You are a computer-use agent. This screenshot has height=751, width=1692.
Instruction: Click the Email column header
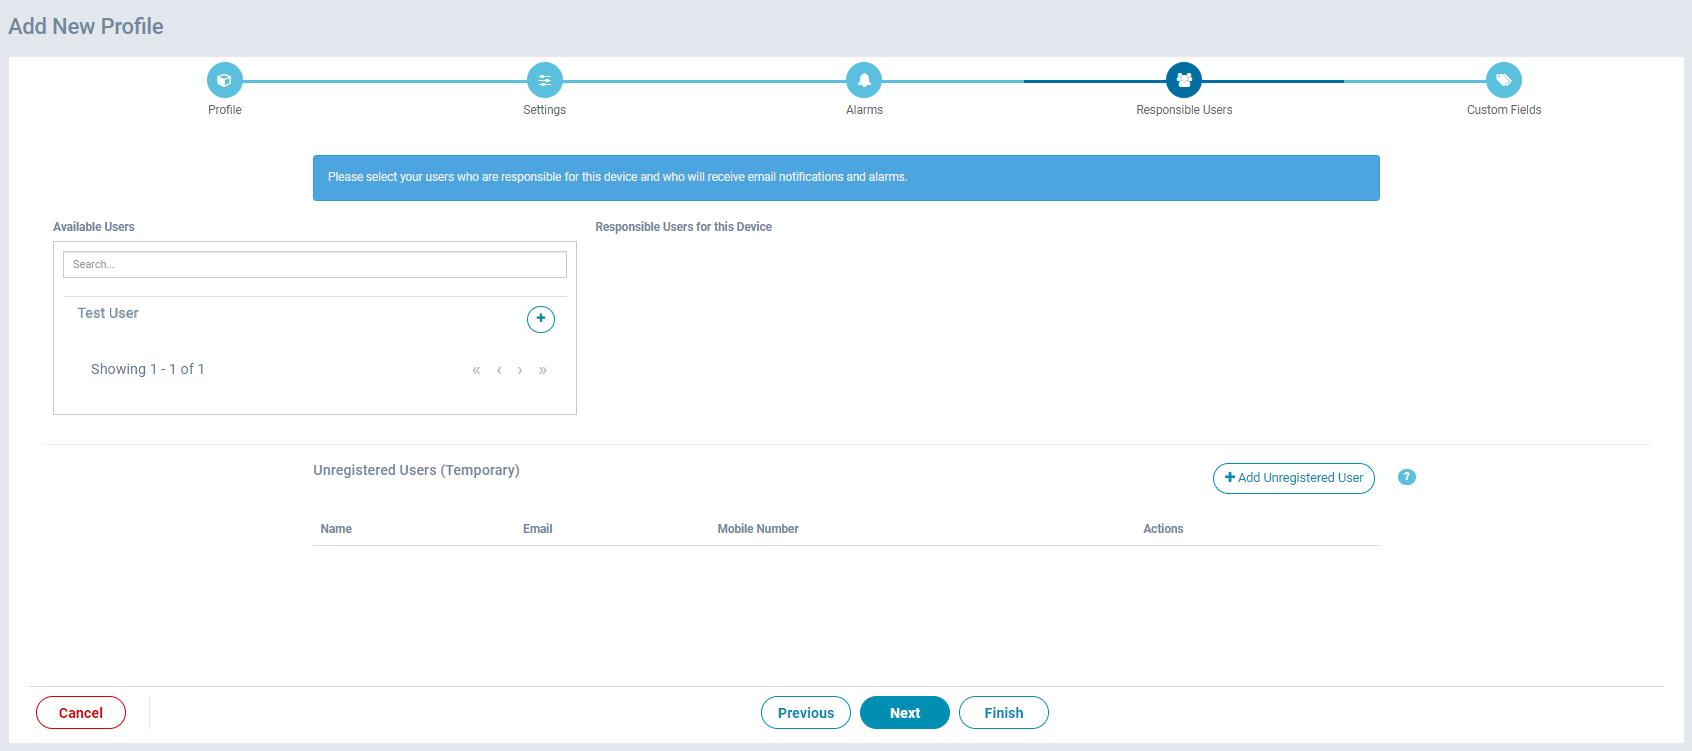point(538,529)
